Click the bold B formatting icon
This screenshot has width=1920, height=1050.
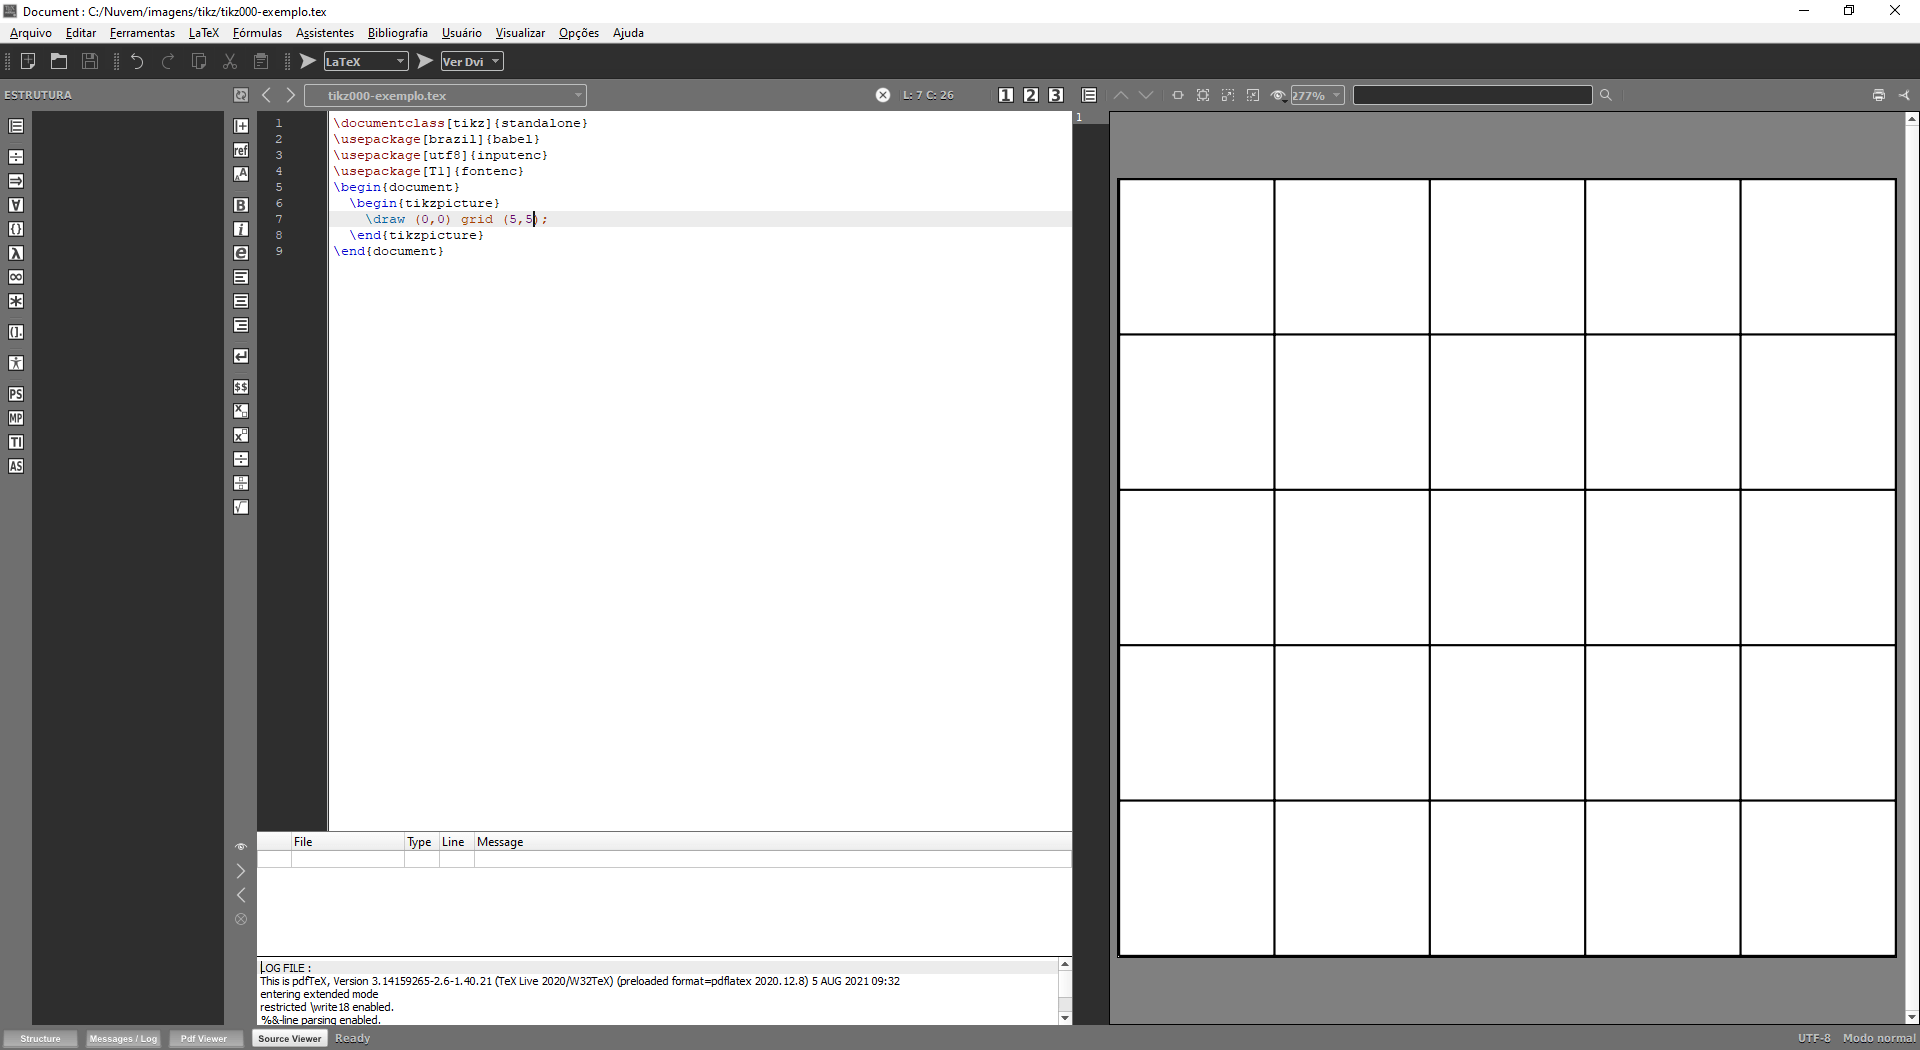241,205
